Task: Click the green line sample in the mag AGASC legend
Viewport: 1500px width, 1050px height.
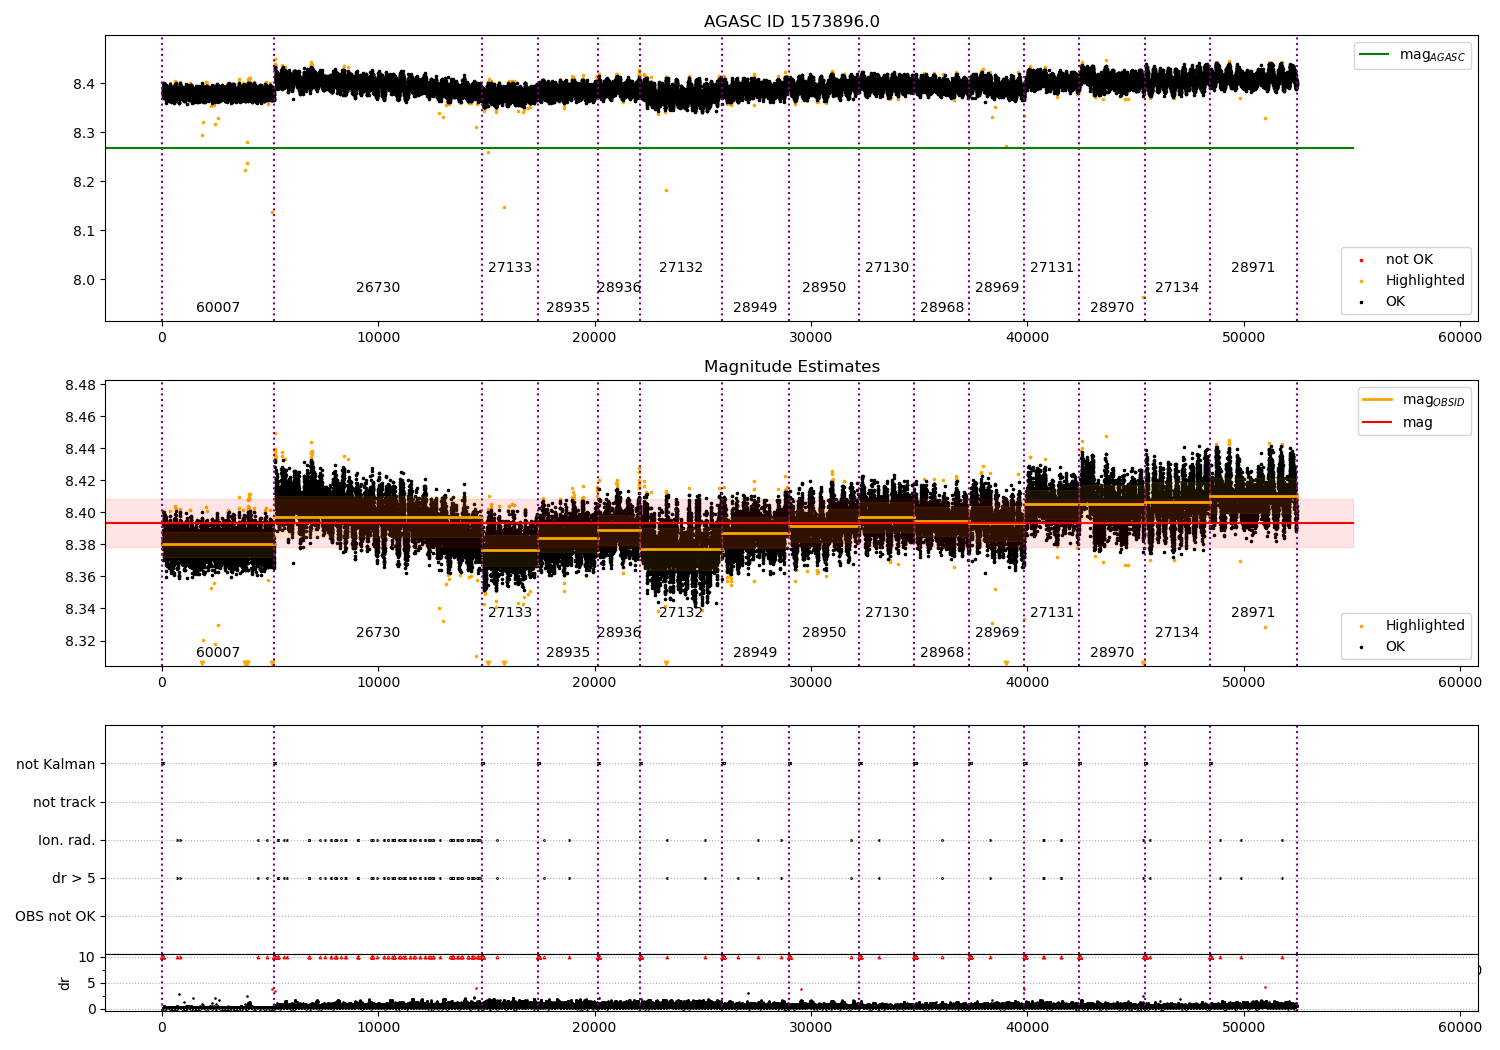Action: 1375,55
